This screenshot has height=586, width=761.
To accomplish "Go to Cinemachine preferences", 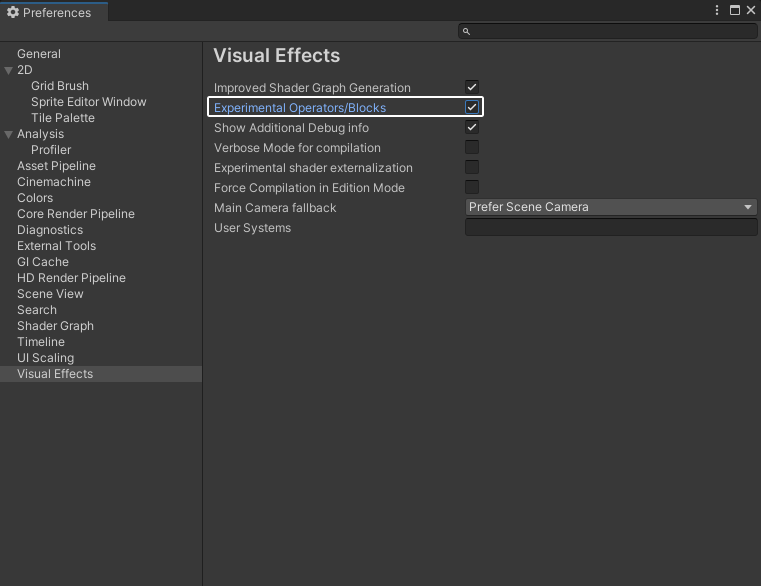I will point(53,182).
